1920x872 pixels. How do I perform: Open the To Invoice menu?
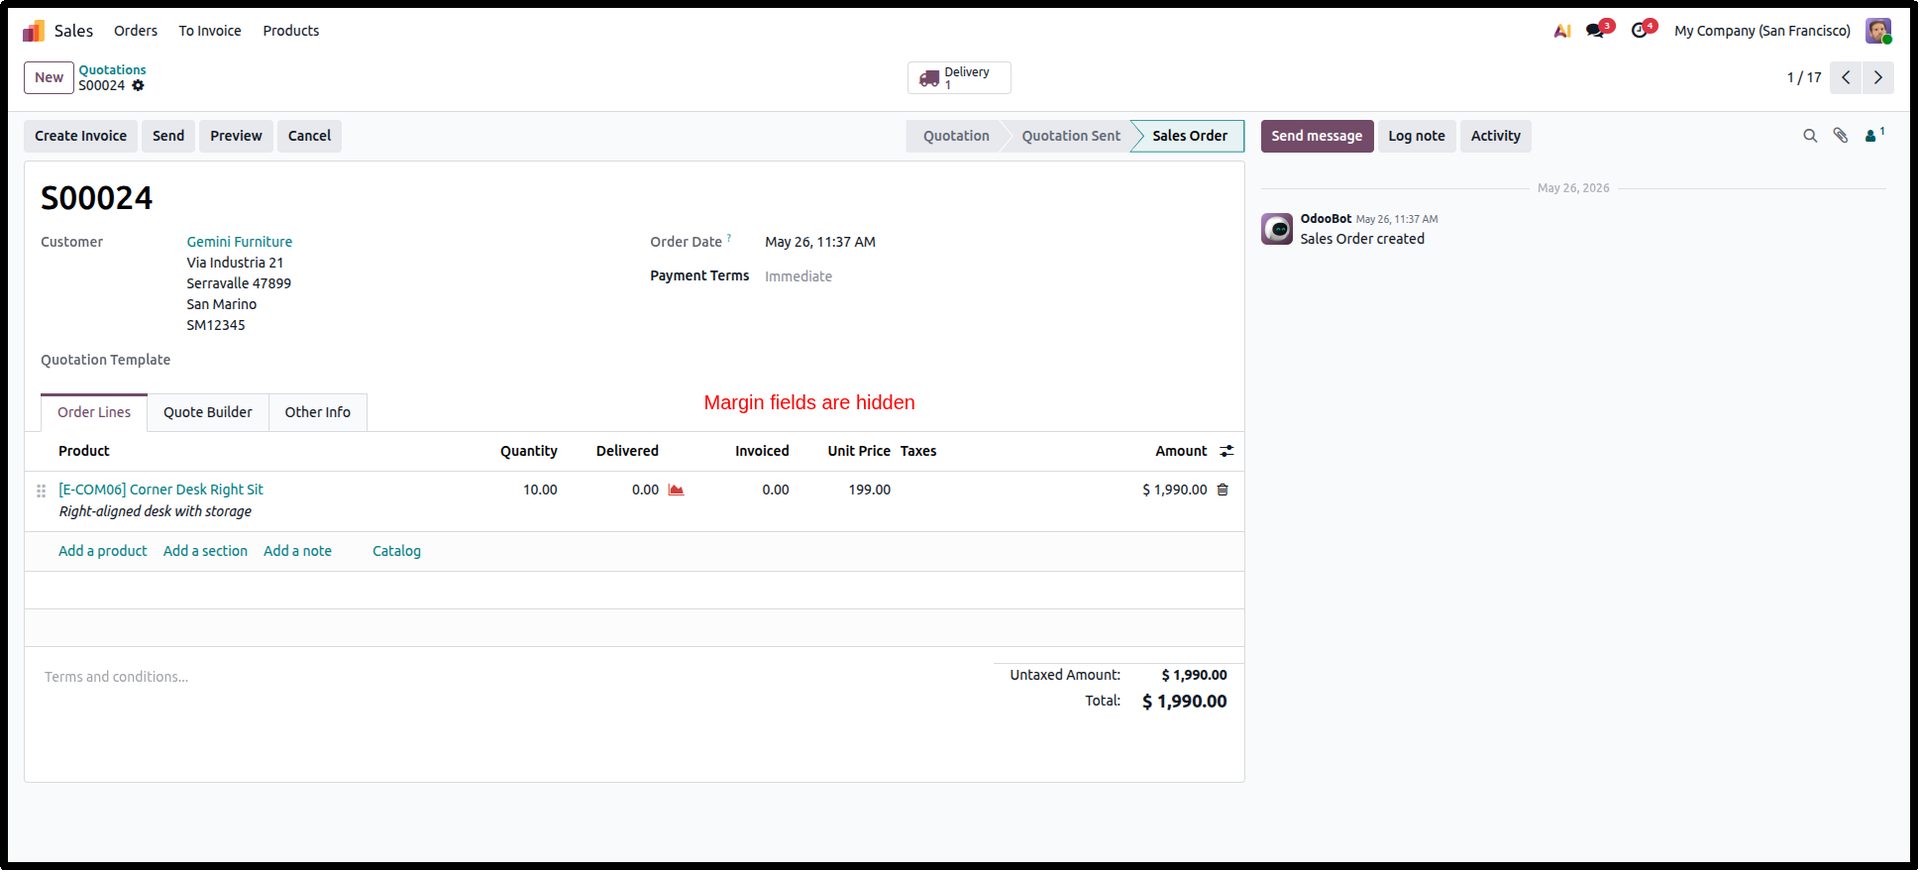click(210, 31)
